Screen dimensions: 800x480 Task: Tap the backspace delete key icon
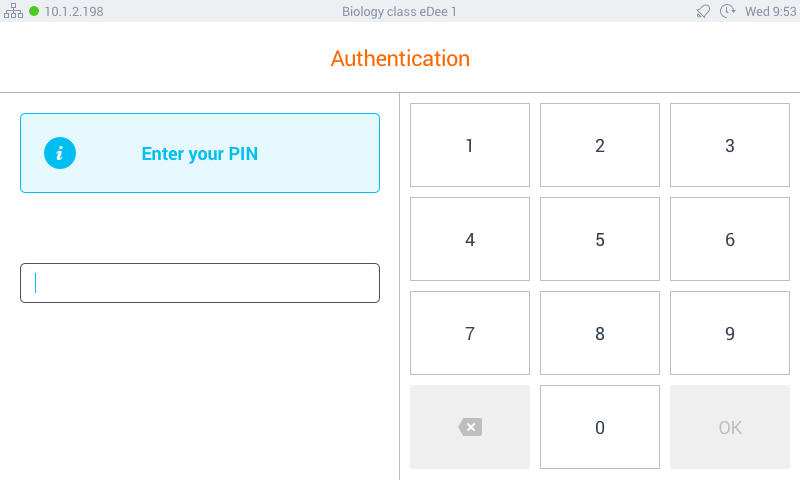[x=470, y=427]
